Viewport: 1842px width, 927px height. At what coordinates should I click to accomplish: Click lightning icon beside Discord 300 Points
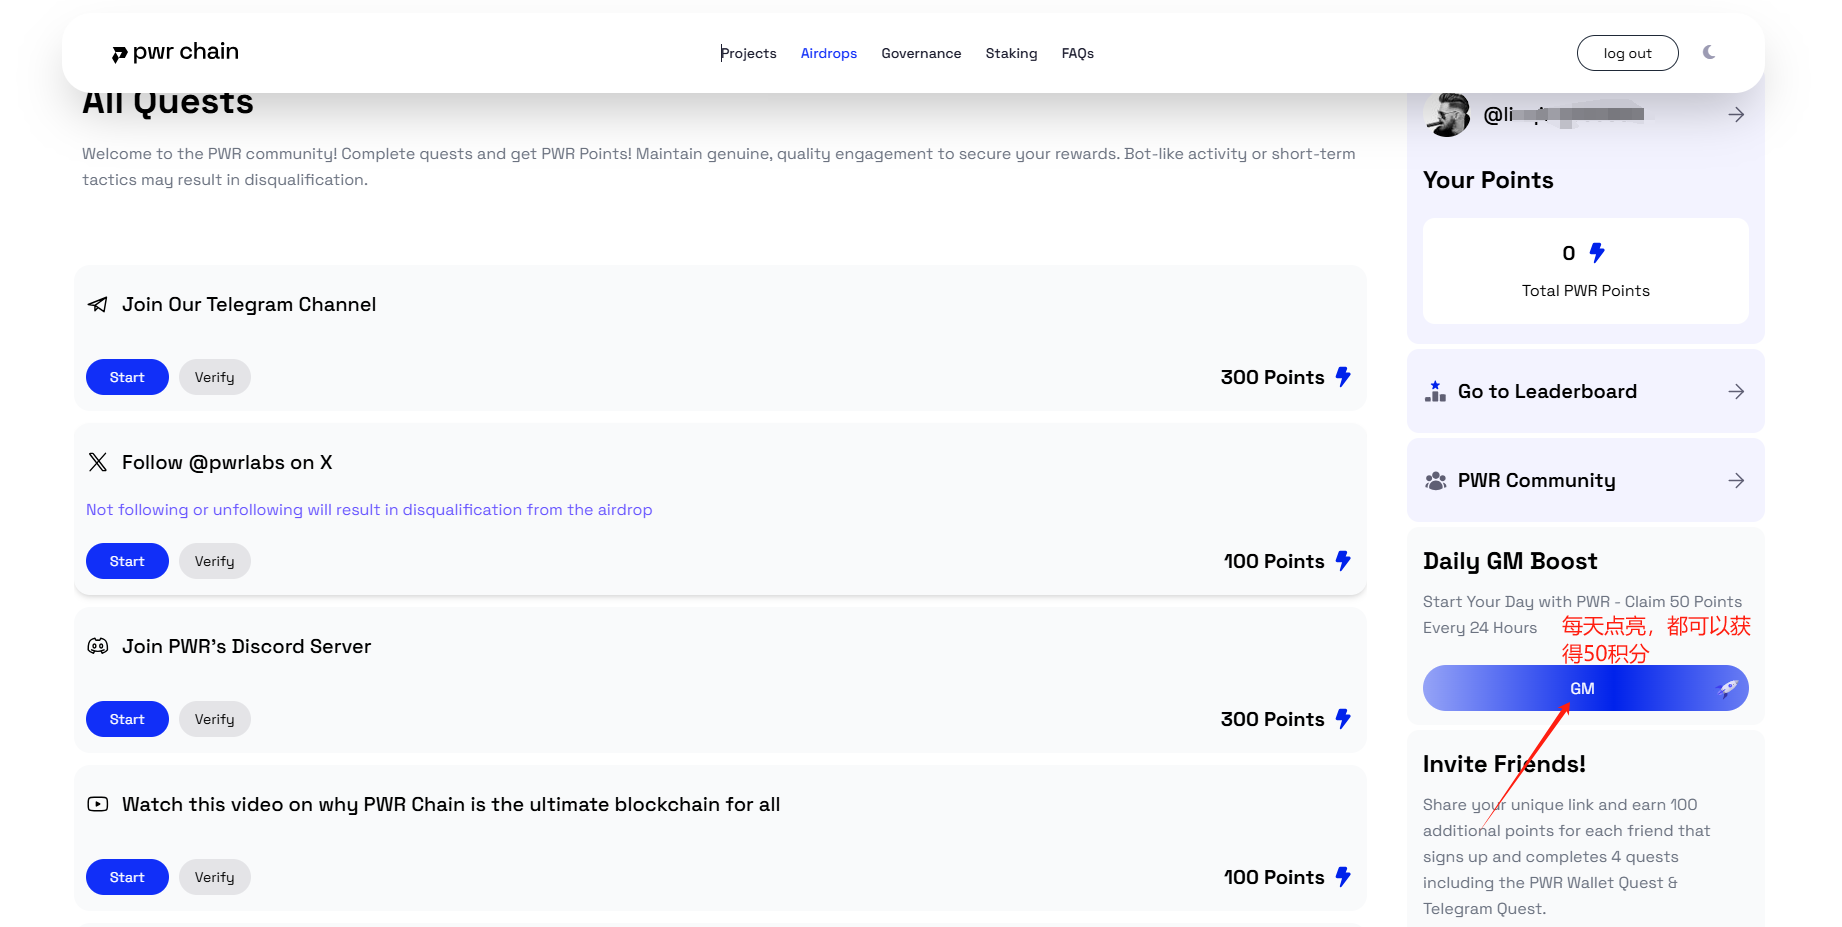1343,719
